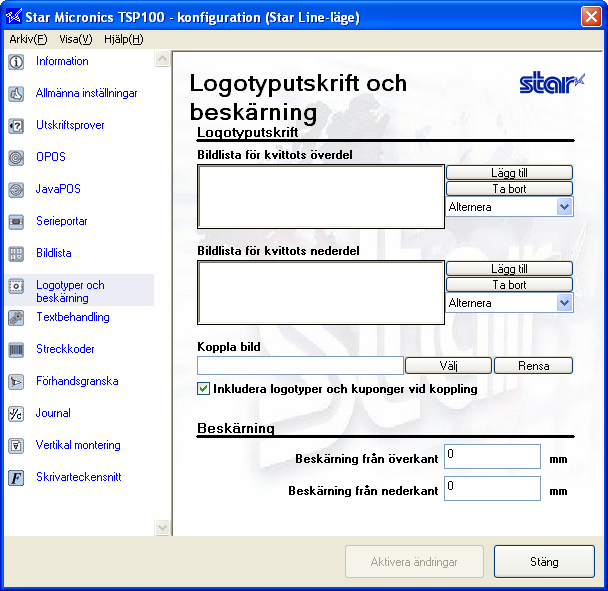Image resolution: width=608 pixels, height=591 pixels.
Task: Open the OPOS page link
Action: coord(51,157)
